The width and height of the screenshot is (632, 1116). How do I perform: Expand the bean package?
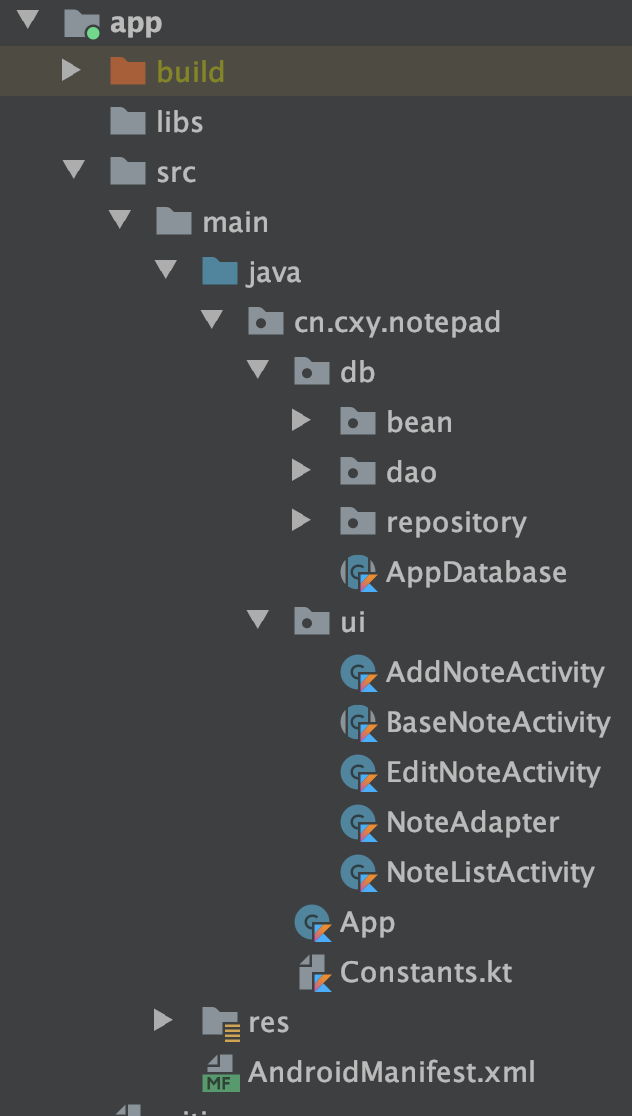click(301, 421)
